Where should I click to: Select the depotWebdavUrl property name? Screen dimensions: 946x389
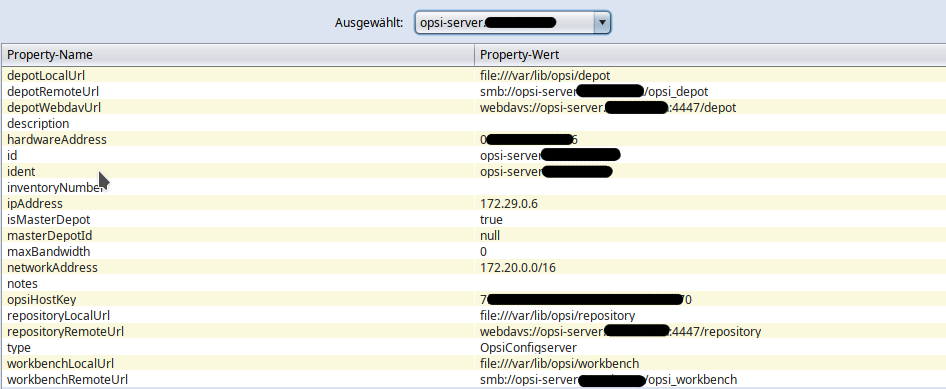click(54, 107)
